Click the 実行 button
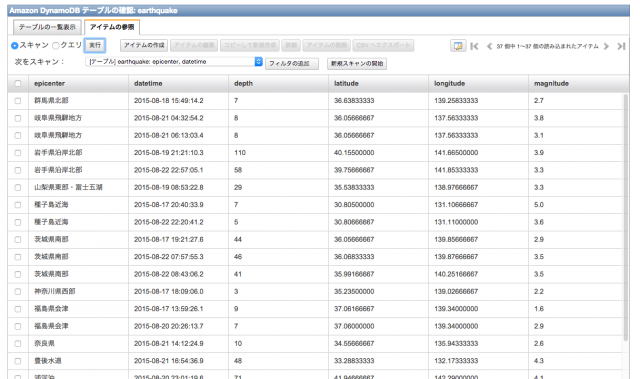 95,45
